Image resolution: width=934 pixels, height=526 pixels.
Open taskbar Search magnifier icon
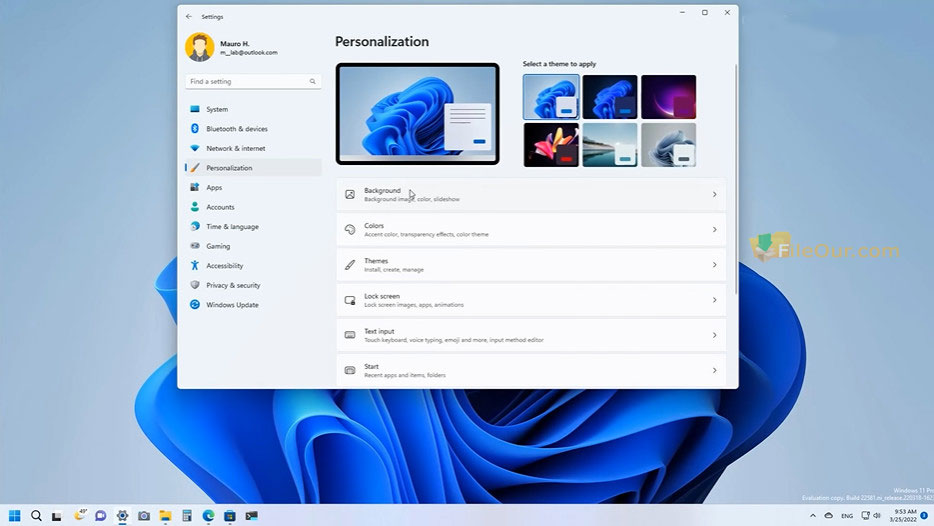[36, 516]
